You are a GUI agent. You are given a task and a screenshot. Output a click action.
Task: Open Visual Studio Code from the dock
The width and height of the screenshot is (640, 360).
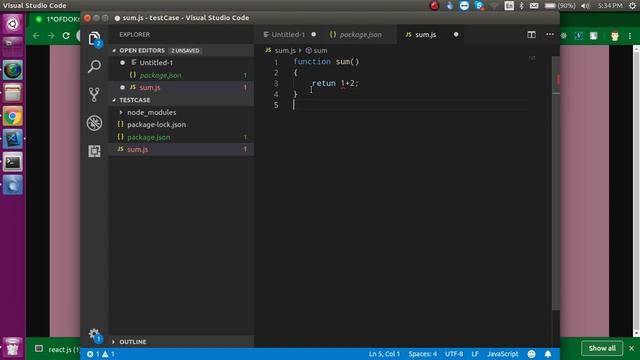(x=13, y=139)
